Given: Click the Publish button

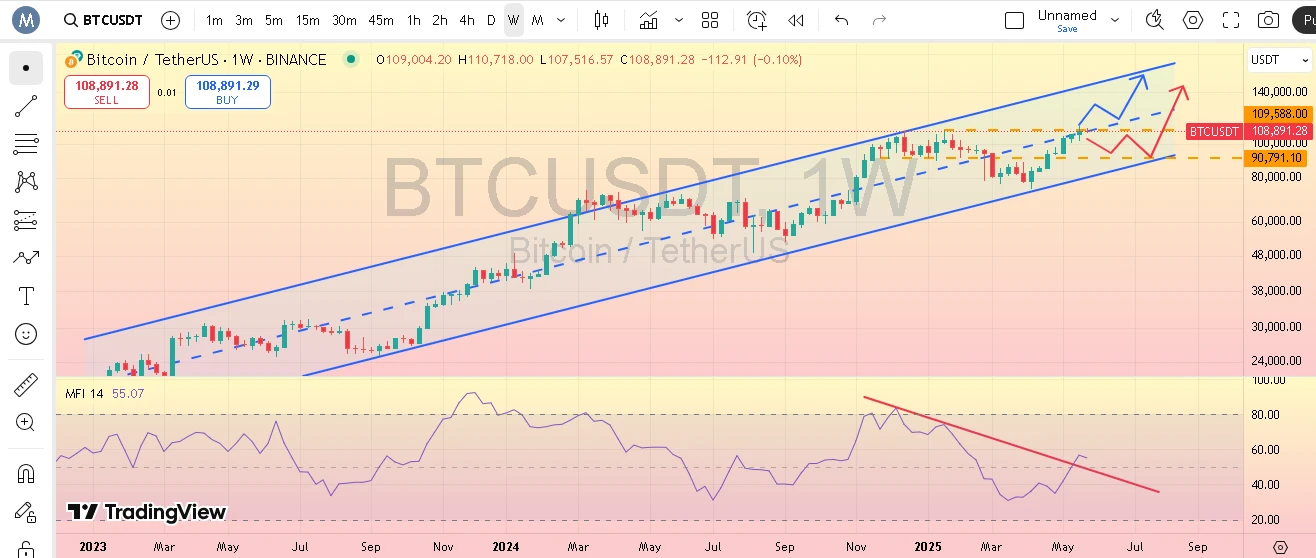Looking at the screenshot, I should (1304, 20).
